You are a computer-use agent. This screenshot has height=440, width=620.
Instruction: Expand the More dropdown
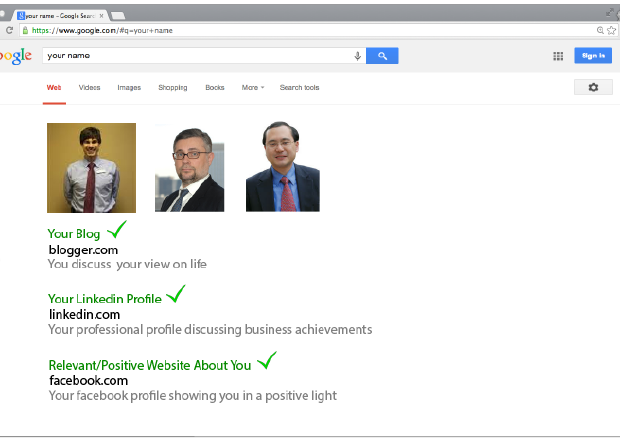pos(253,88)
